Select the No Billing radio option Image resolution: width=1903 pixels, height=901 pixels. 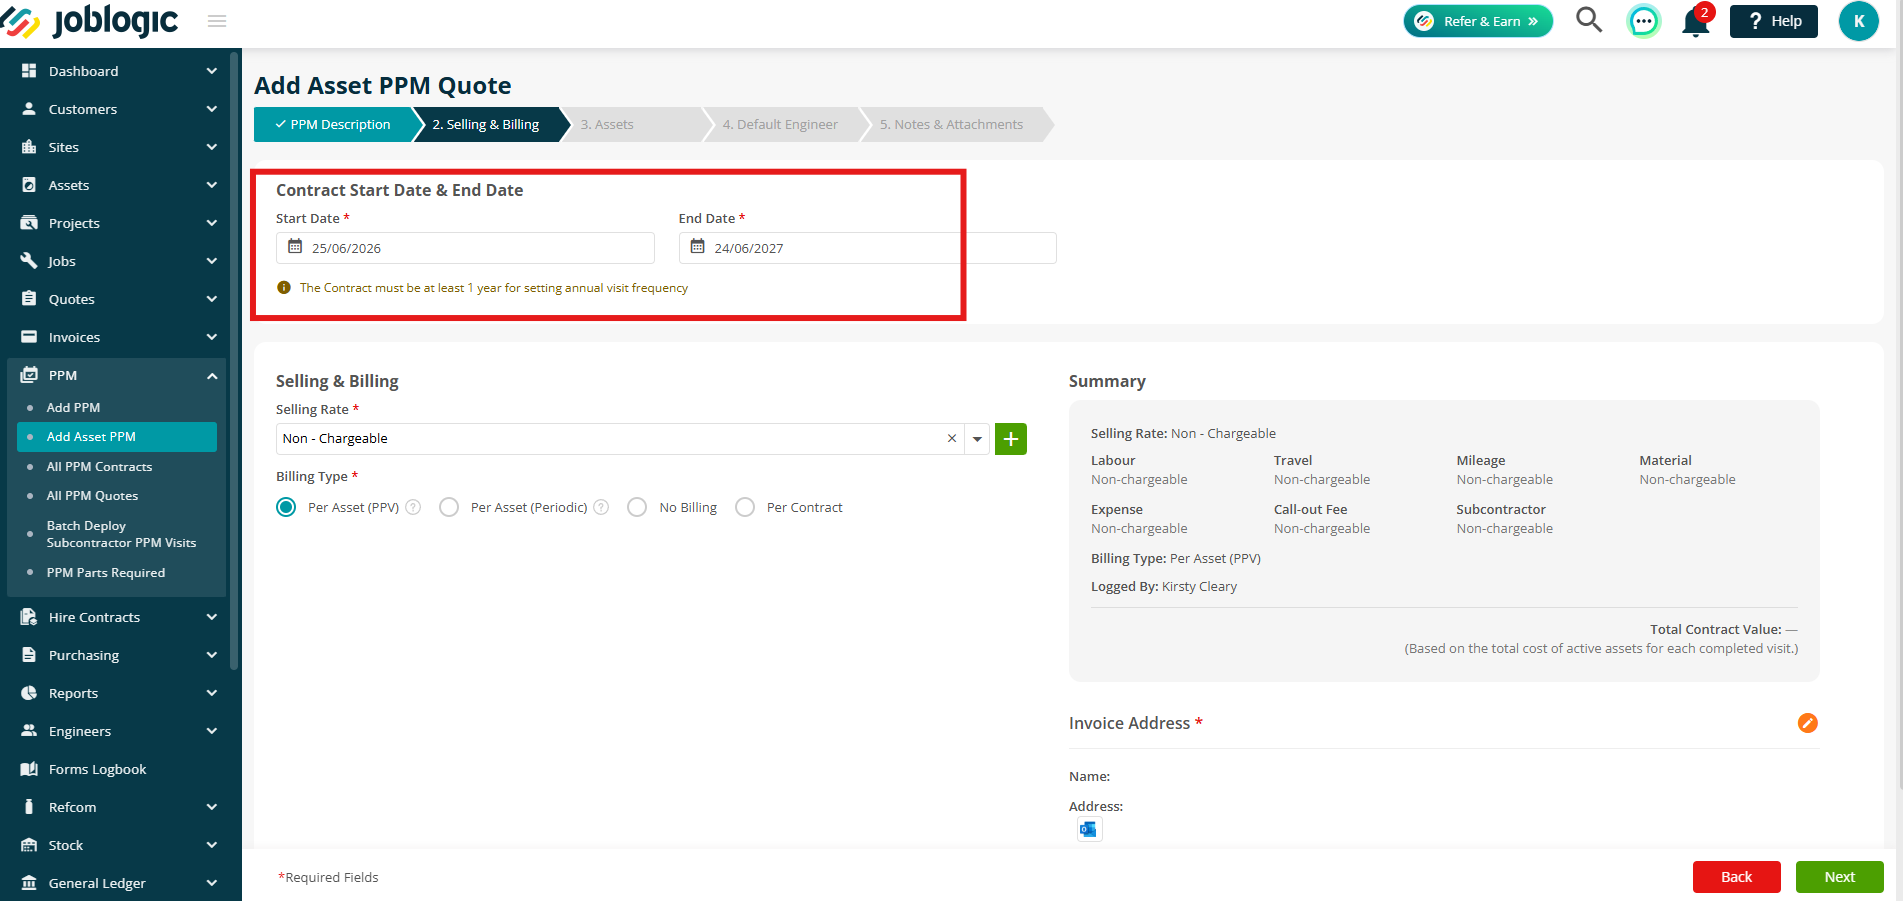tap(637, 507)
